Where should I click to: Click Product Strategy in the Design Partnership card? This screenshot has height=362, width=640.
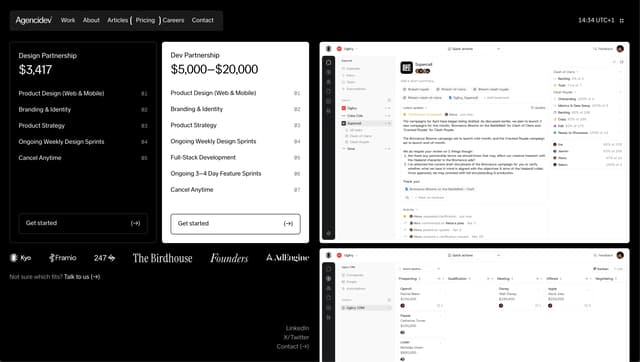coord(42,126)
